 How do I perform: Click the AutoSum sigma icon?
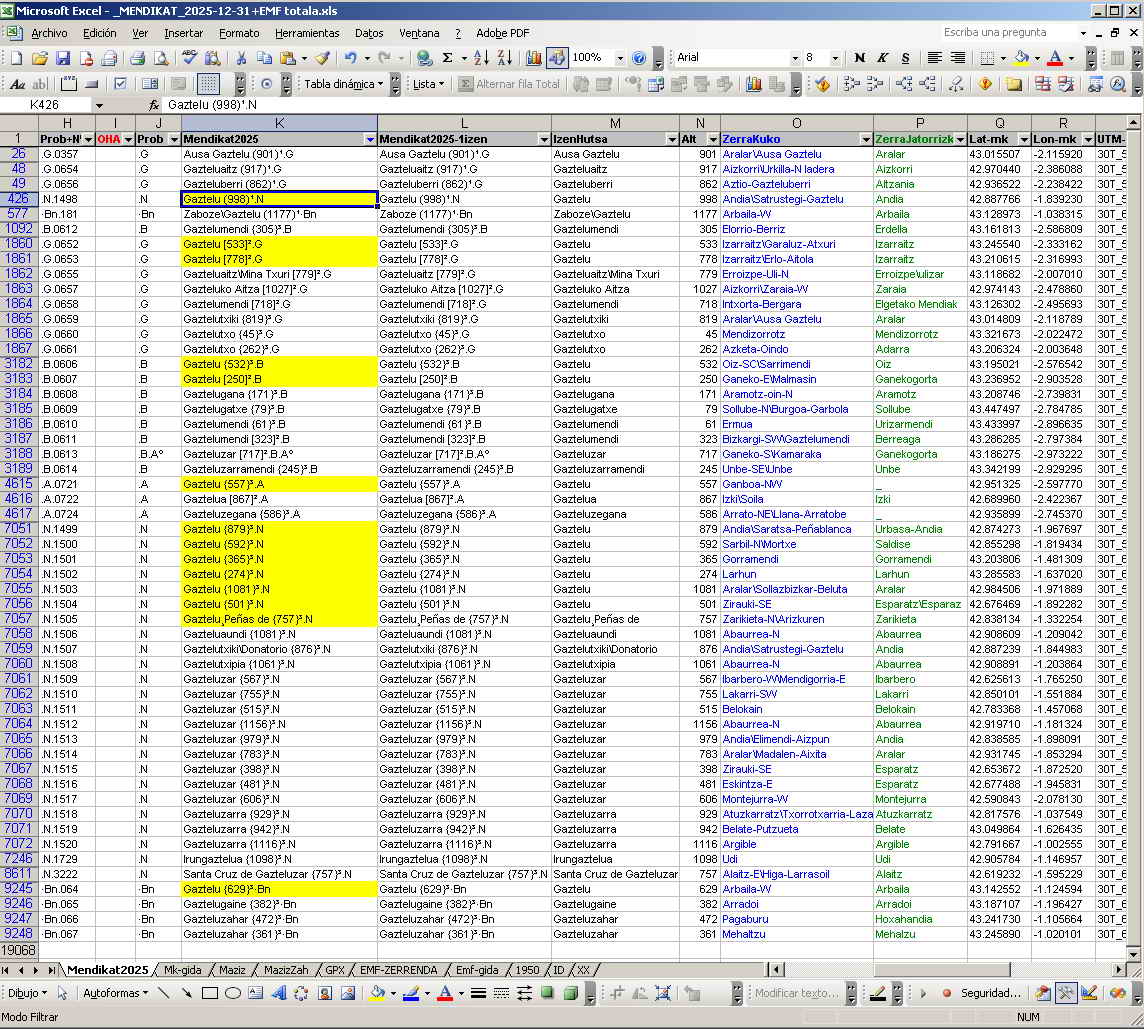(447, 58)
